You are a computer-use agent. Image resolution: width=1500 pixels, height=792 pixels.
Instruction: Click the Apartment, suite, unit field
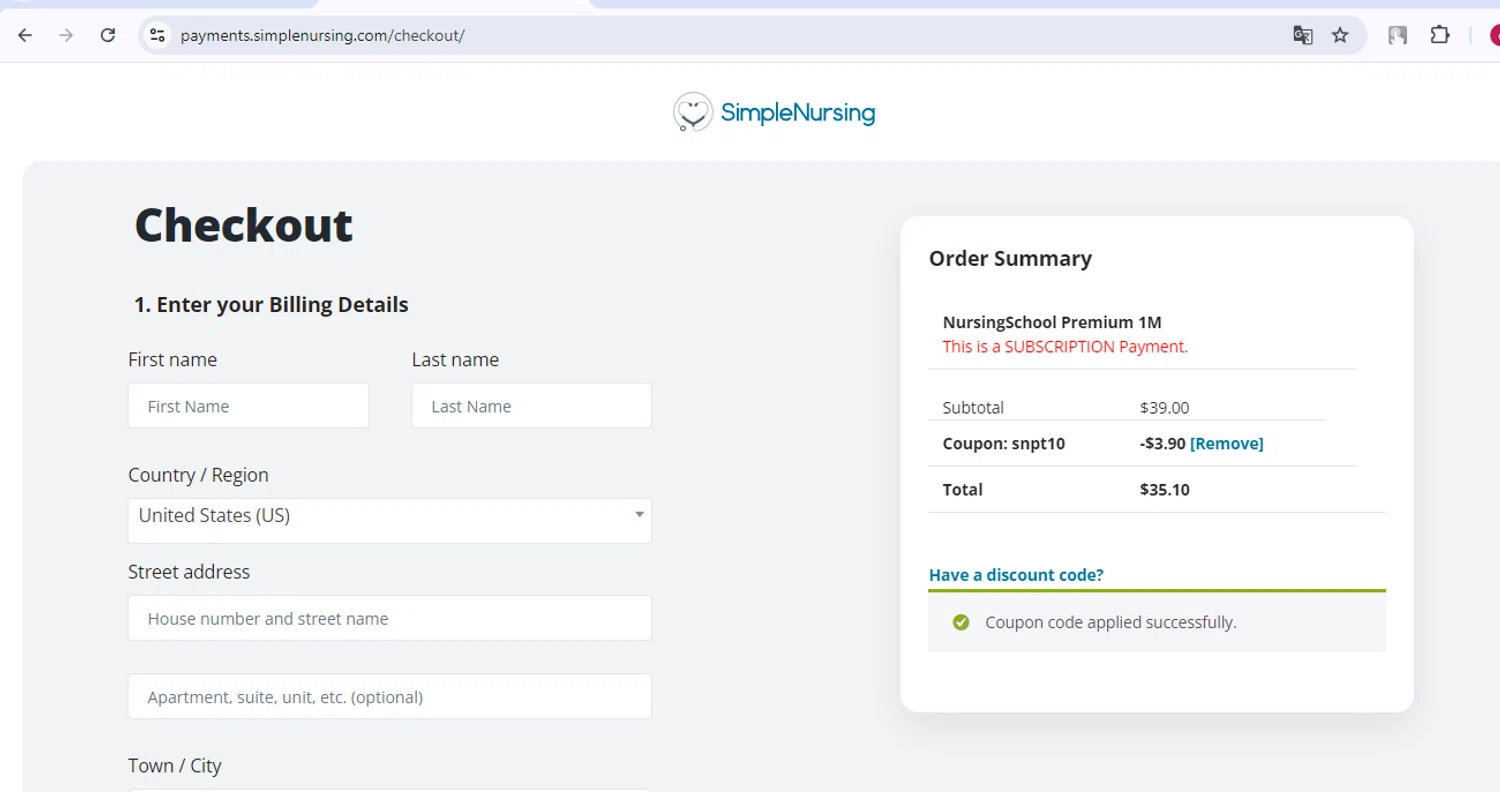pos(390,696)
